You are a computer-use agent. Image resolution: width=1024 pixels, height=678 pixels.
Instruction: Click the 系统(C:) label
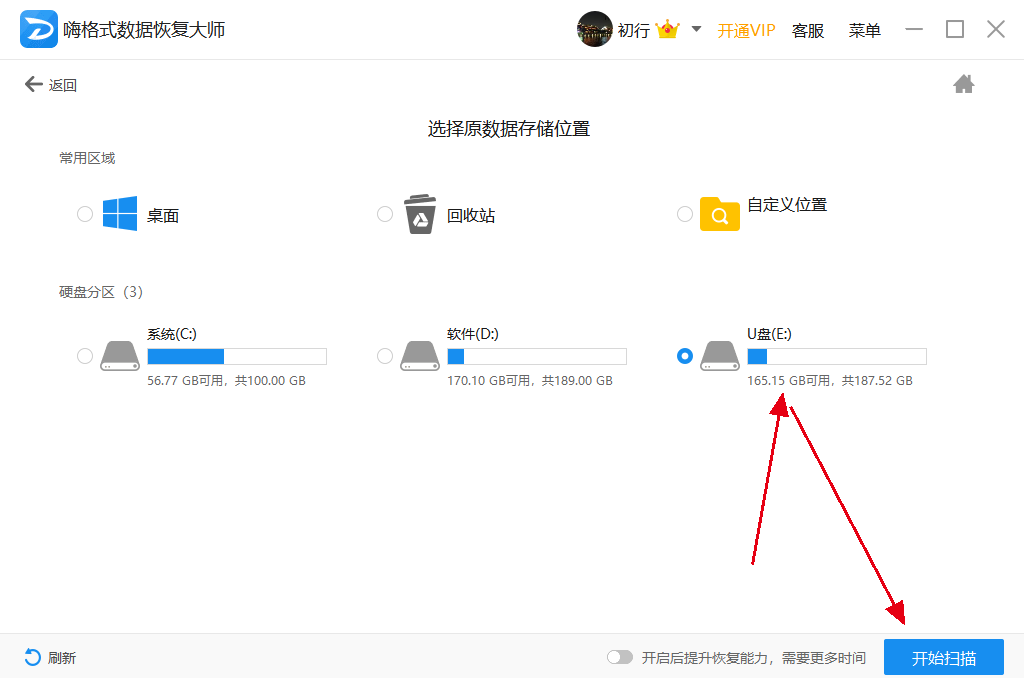coord(172,334)
